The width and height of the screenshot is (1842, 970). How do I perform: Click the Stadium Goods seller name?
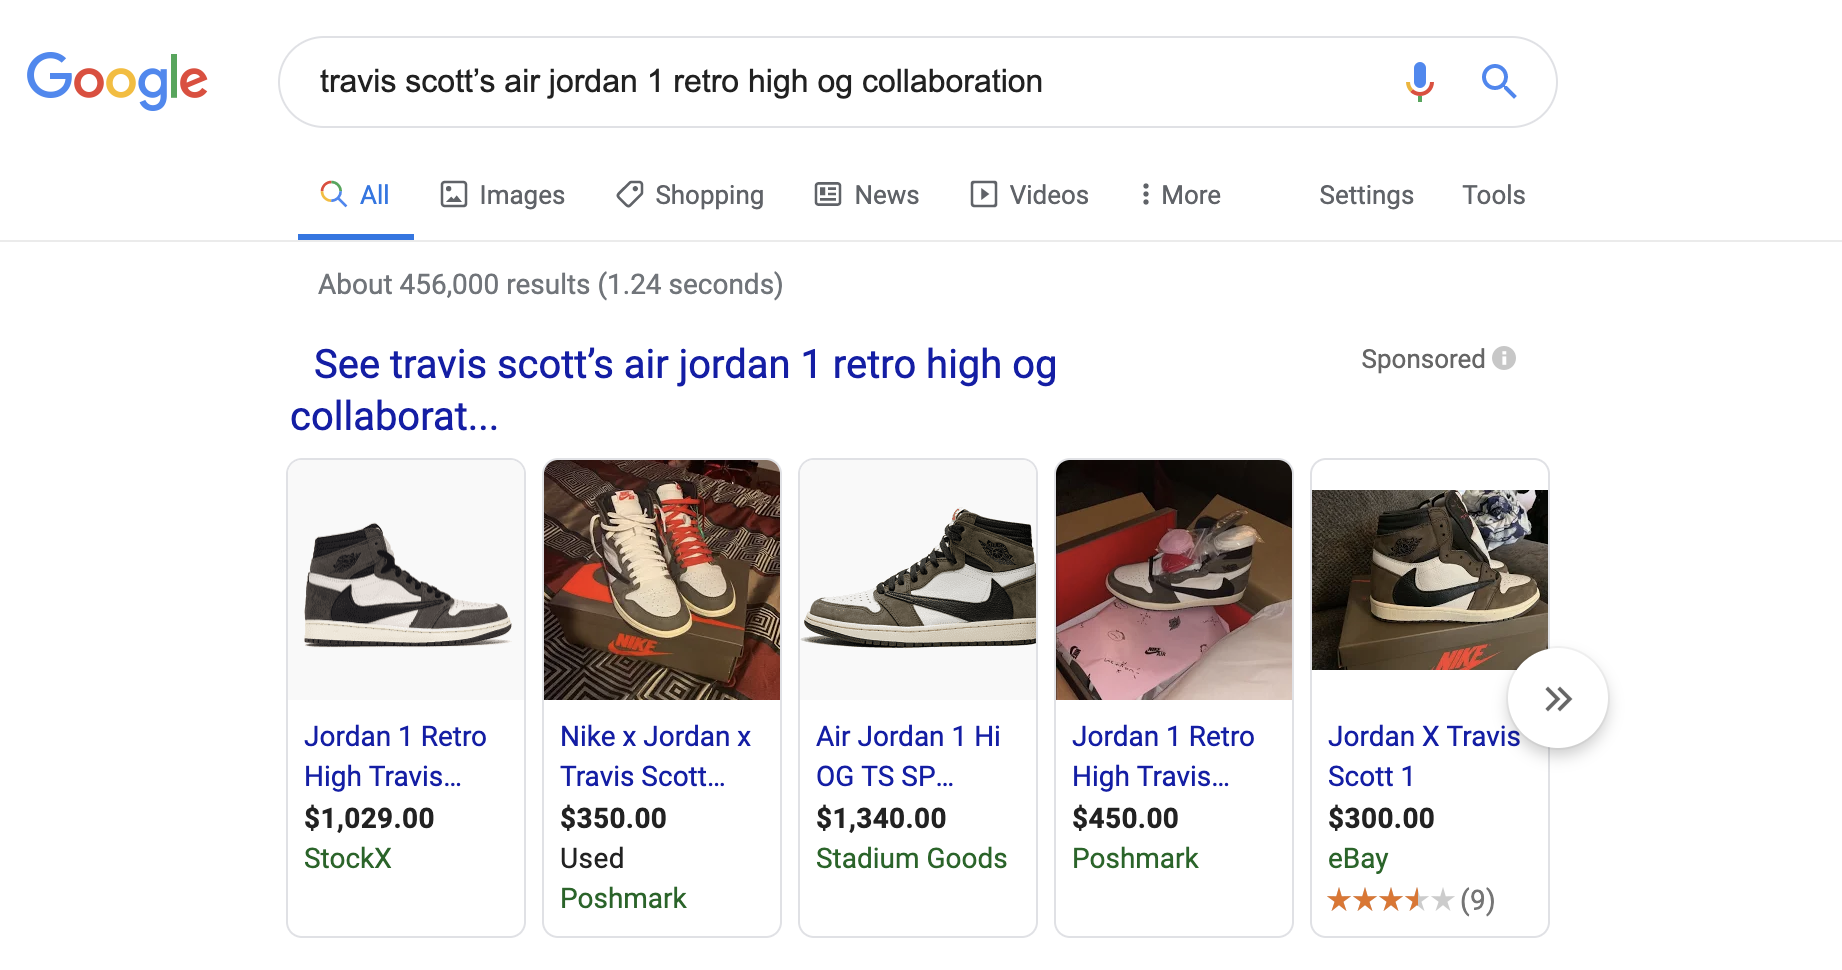pyautogui.click(x=911, y=858)
